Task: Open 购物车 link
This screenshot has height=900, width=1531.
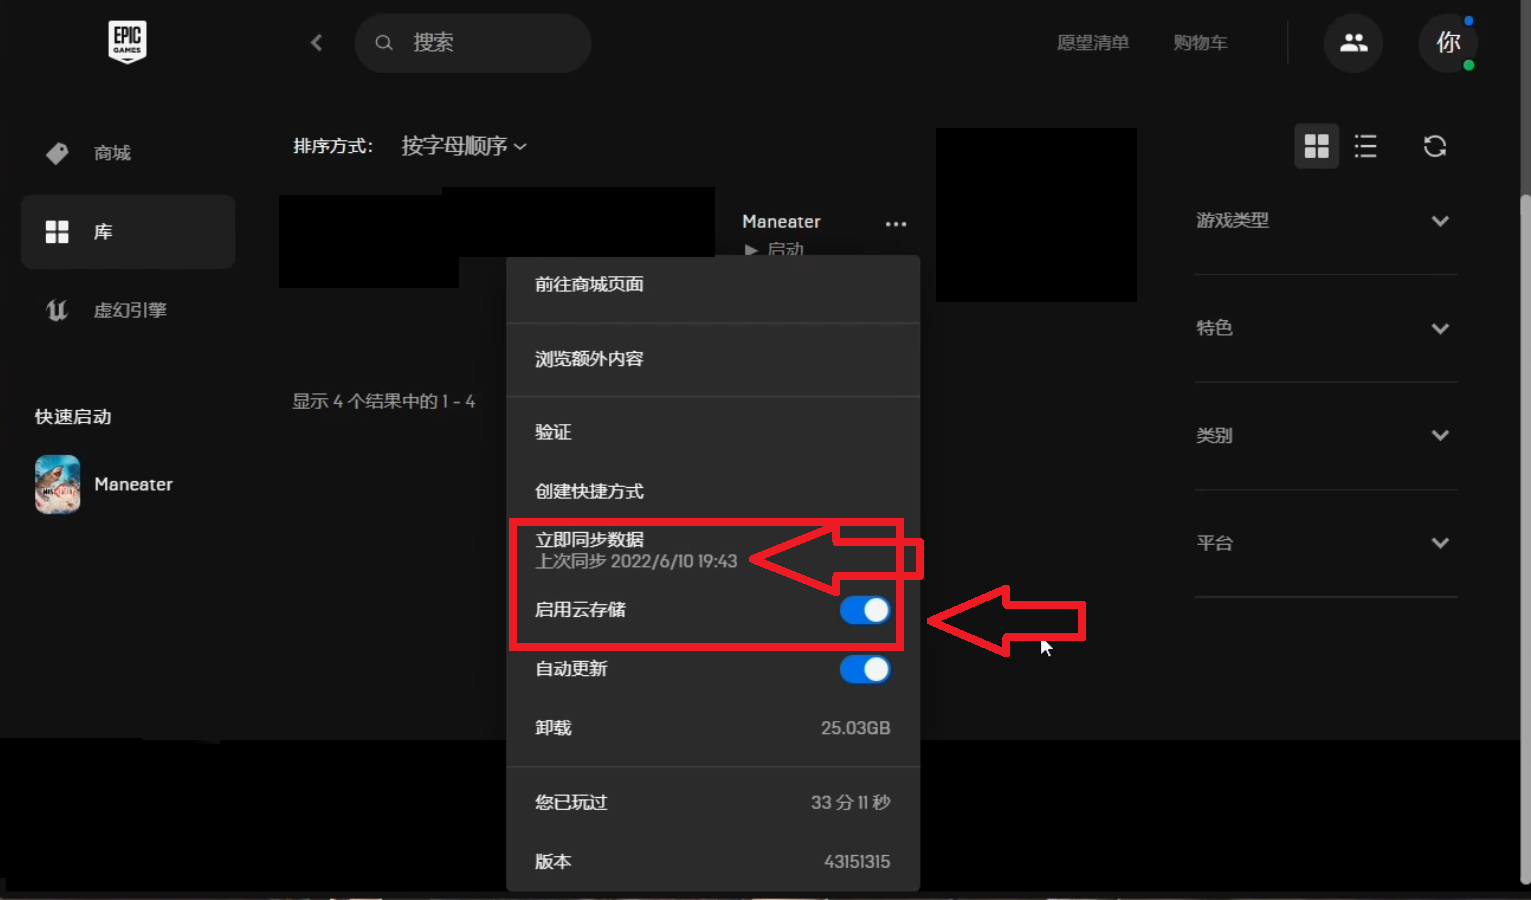Action: [x=1200, y=43]
